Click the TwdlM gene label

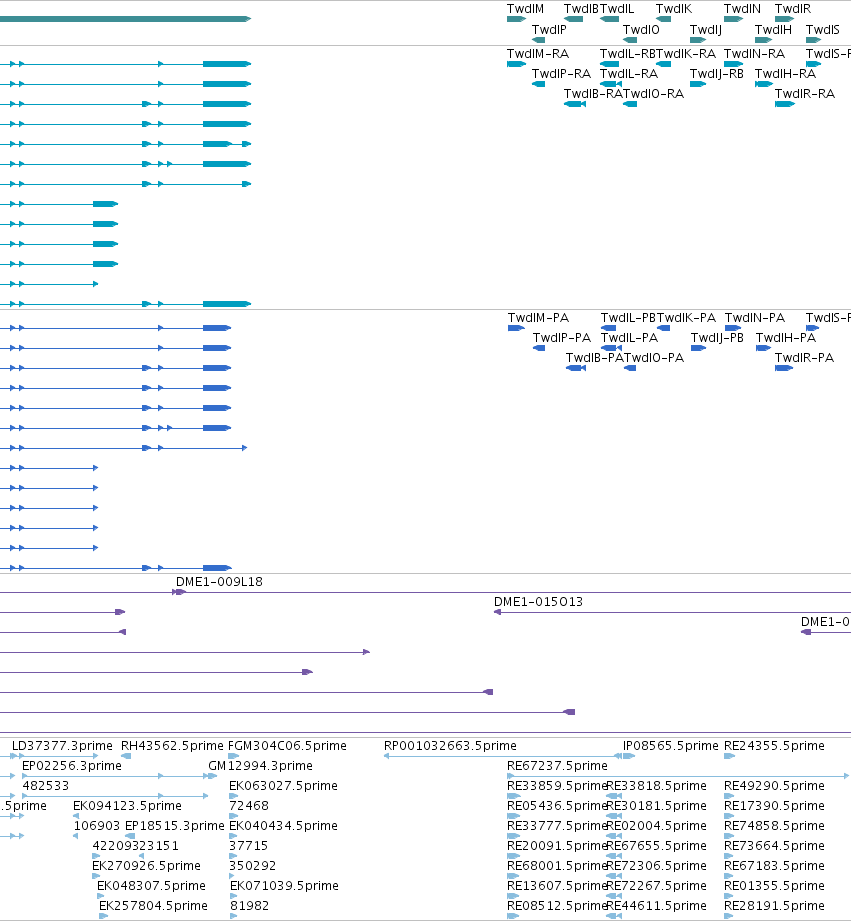[525, 9]
